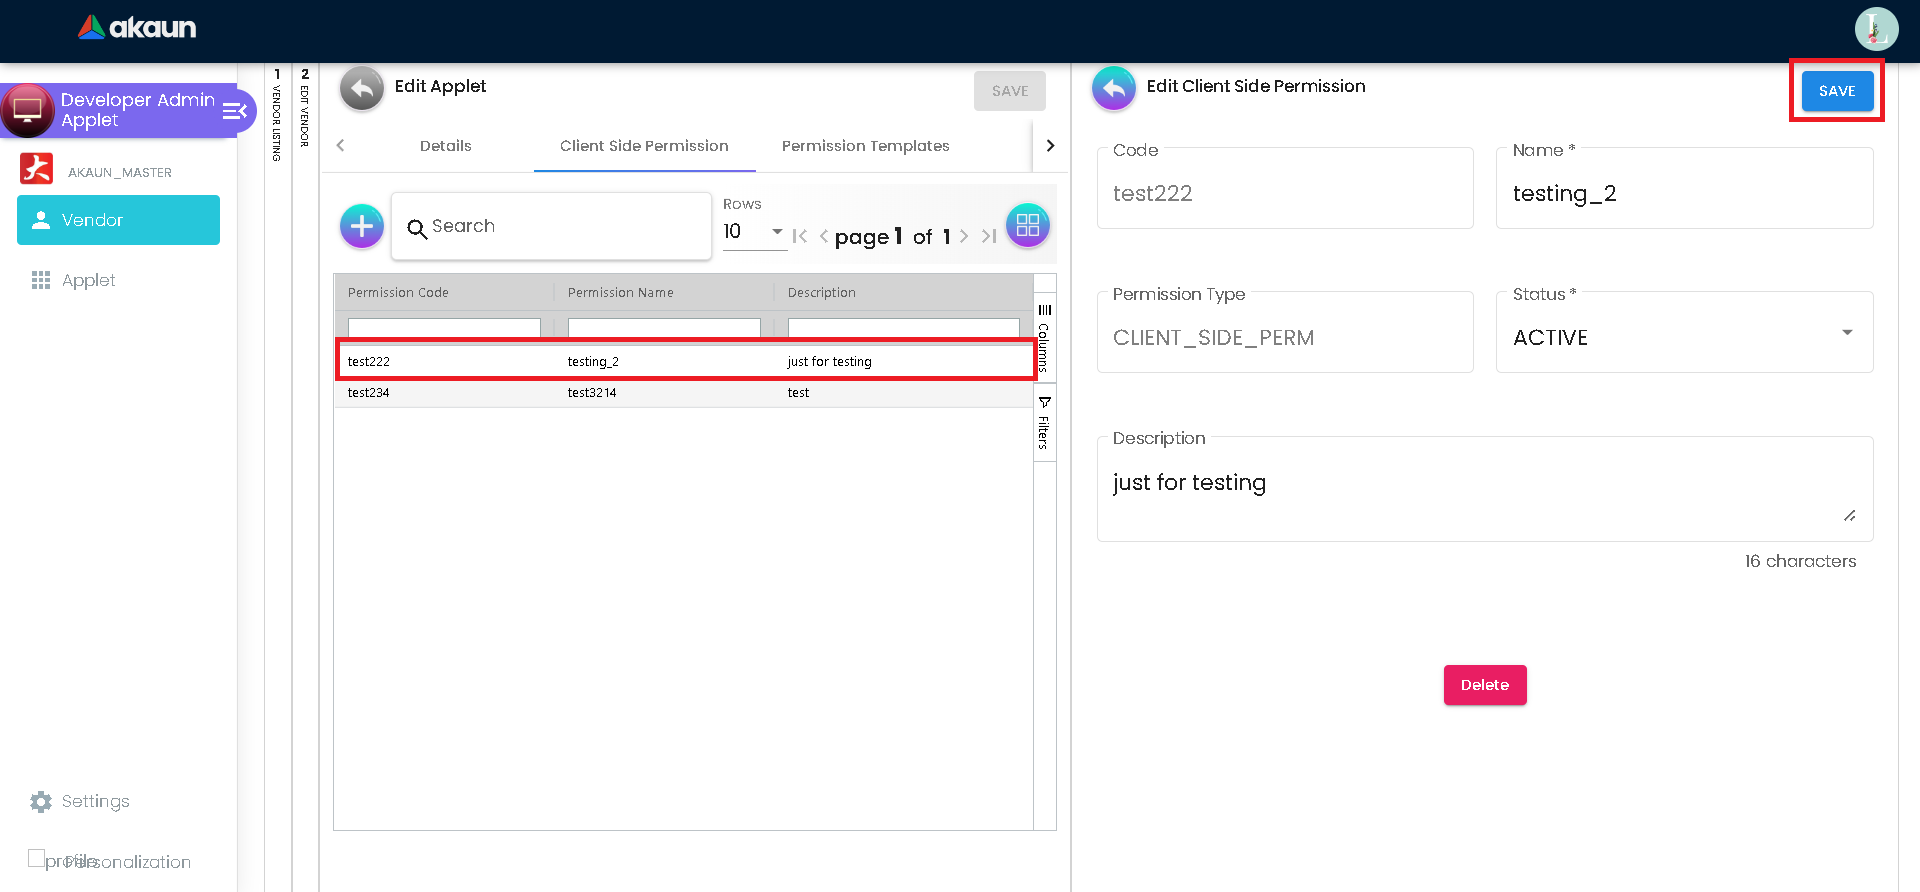The height and width of the screenshot is (892, 1920).
Task: Switch to the Details tab
Action: [x=445, y=146]
